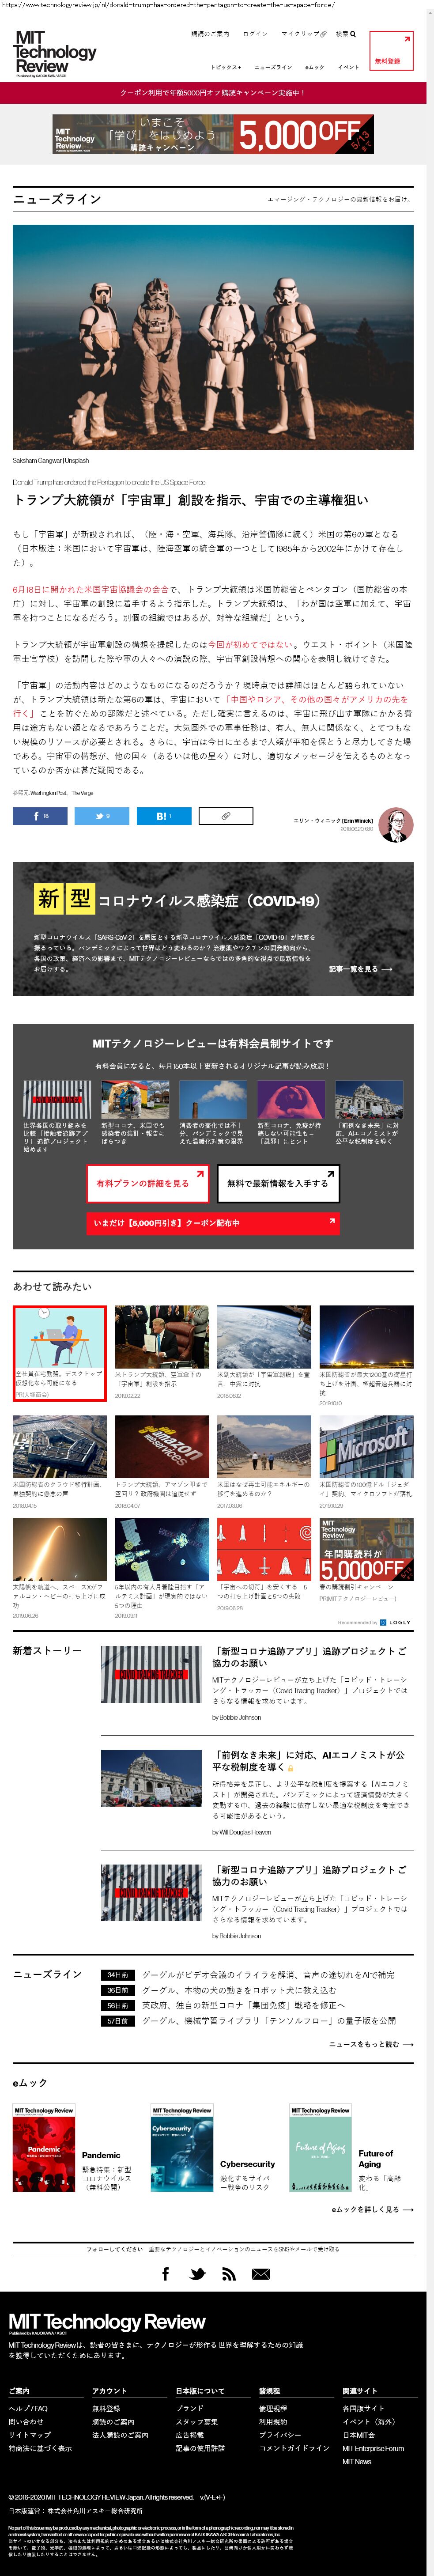Click ニュースをもっと読む link
434x2576 pixels.
[x=371, y=2044]
